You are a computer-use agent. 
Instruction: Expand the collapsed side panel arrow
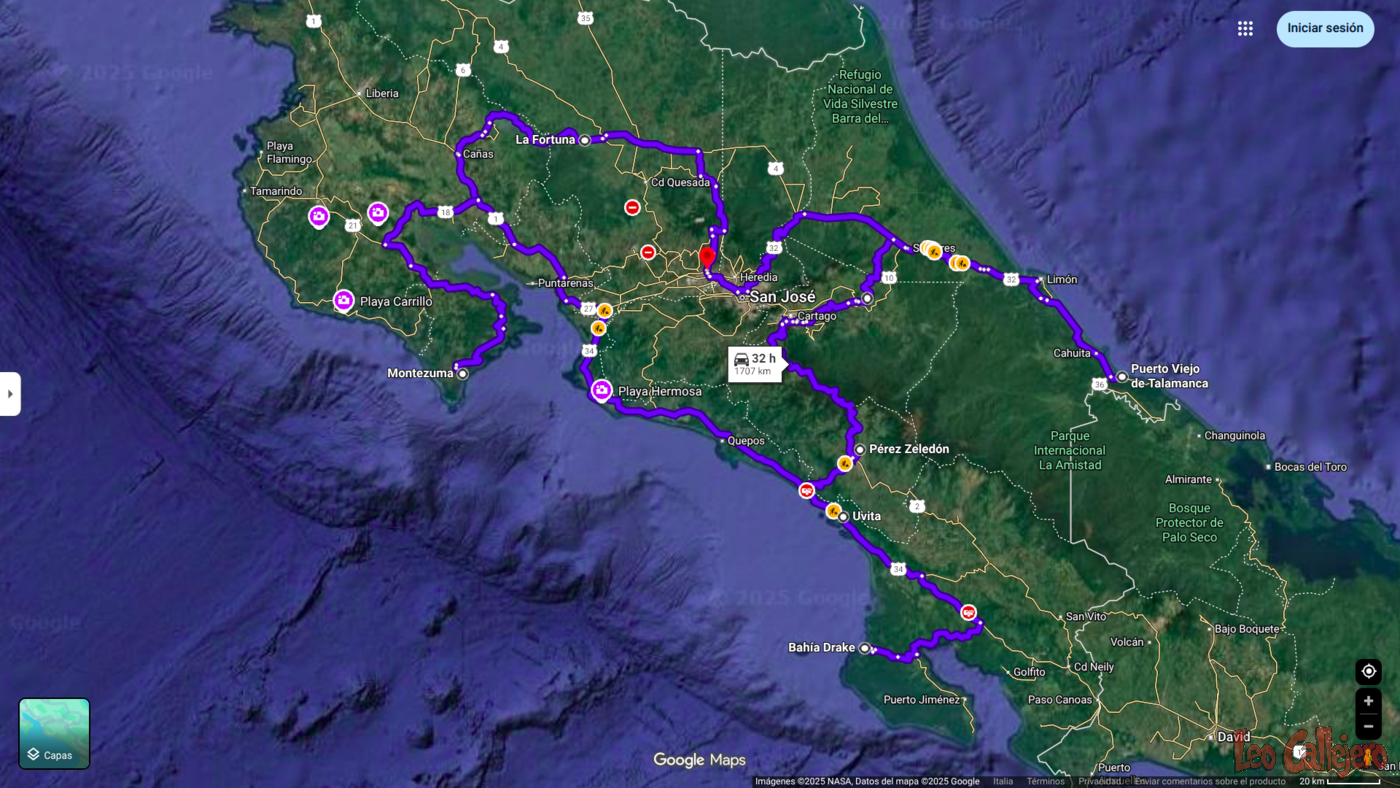click(x=10, y=394)
